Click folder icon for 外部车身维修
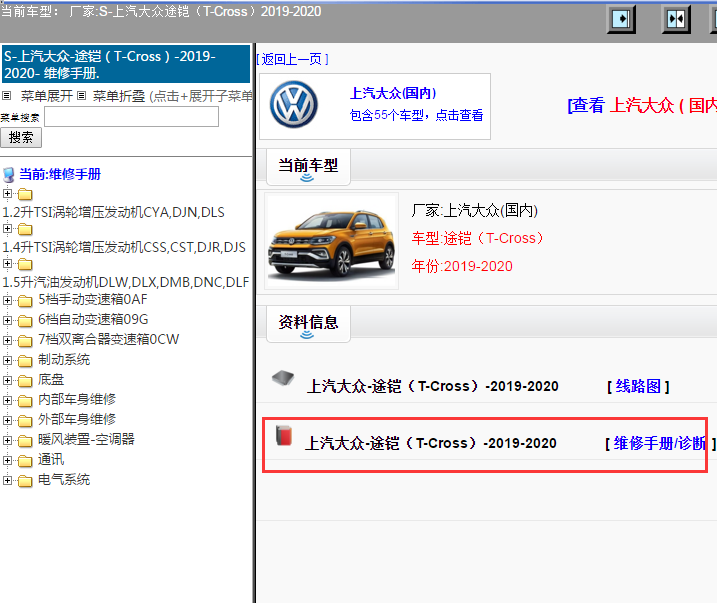 tap(25, 421)
